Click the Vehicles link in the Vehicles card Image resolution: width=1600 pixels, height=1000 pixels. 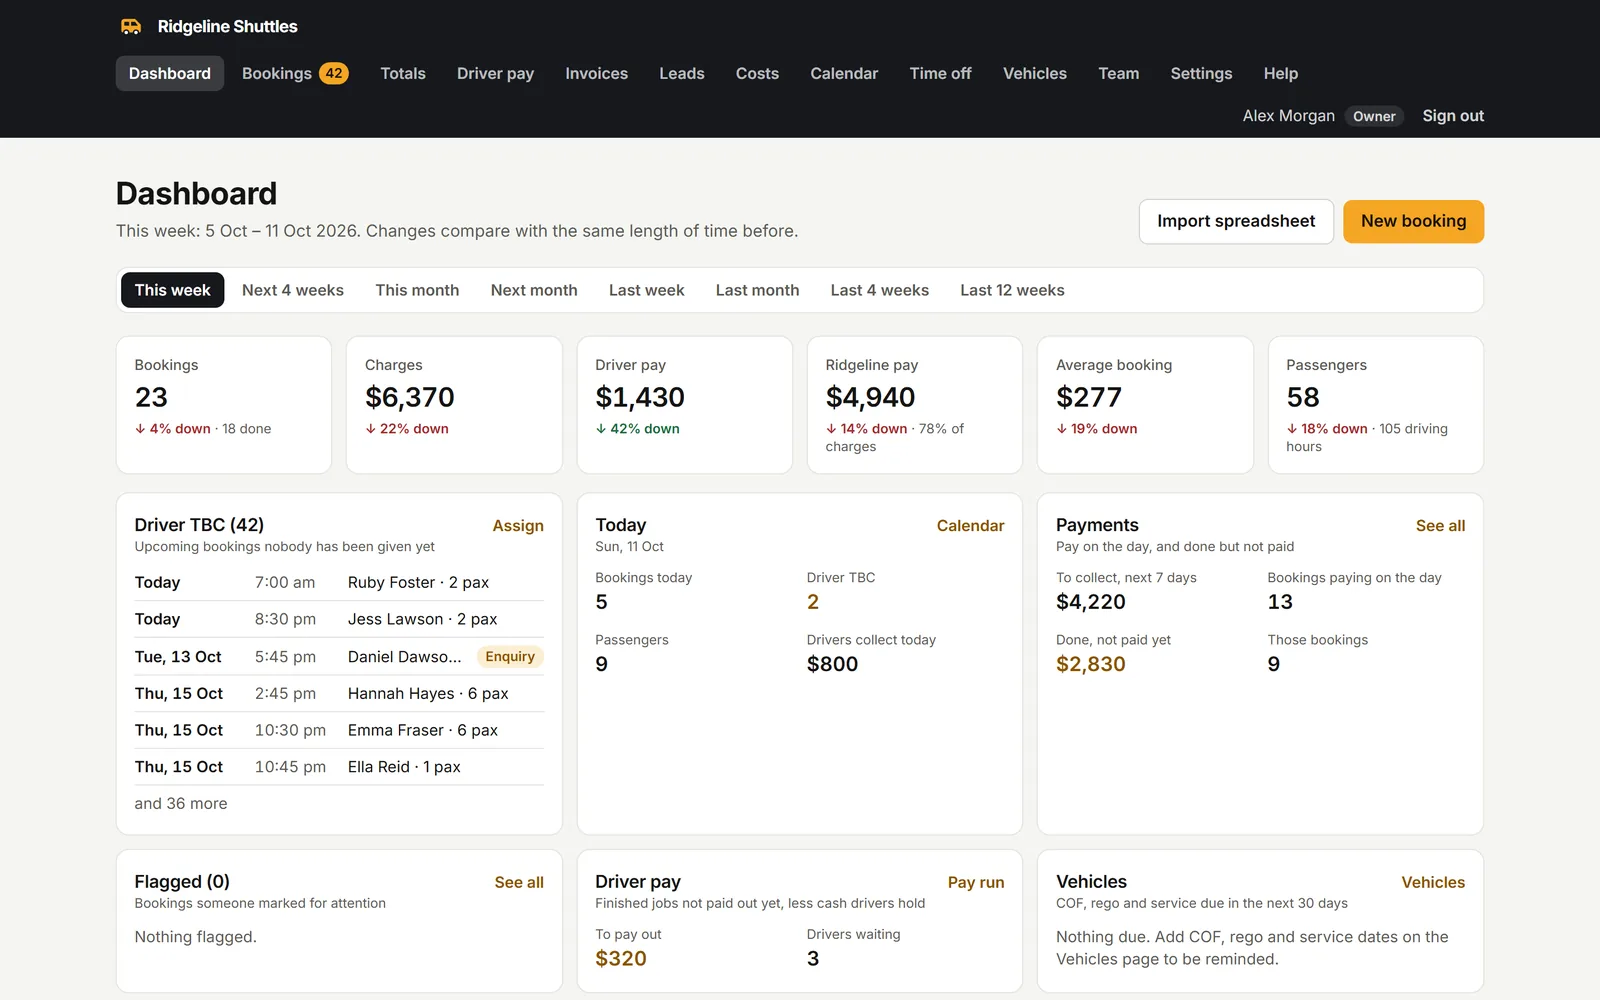(1433, 883)
